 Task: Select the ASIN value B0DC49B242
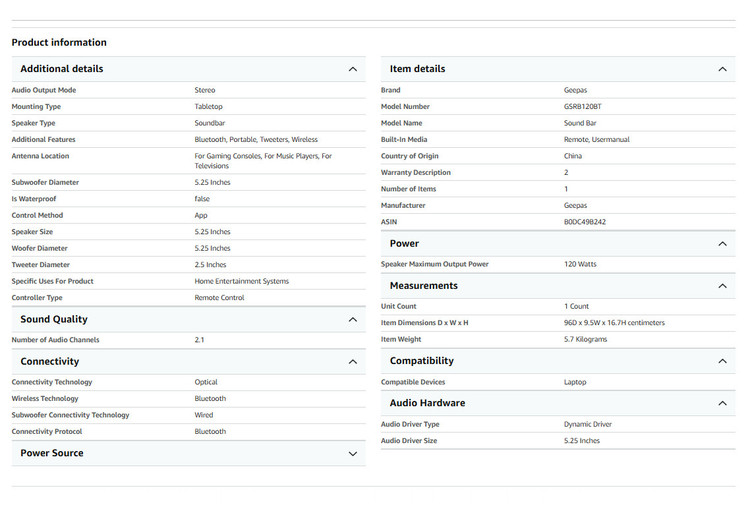(x=585, y=222)
